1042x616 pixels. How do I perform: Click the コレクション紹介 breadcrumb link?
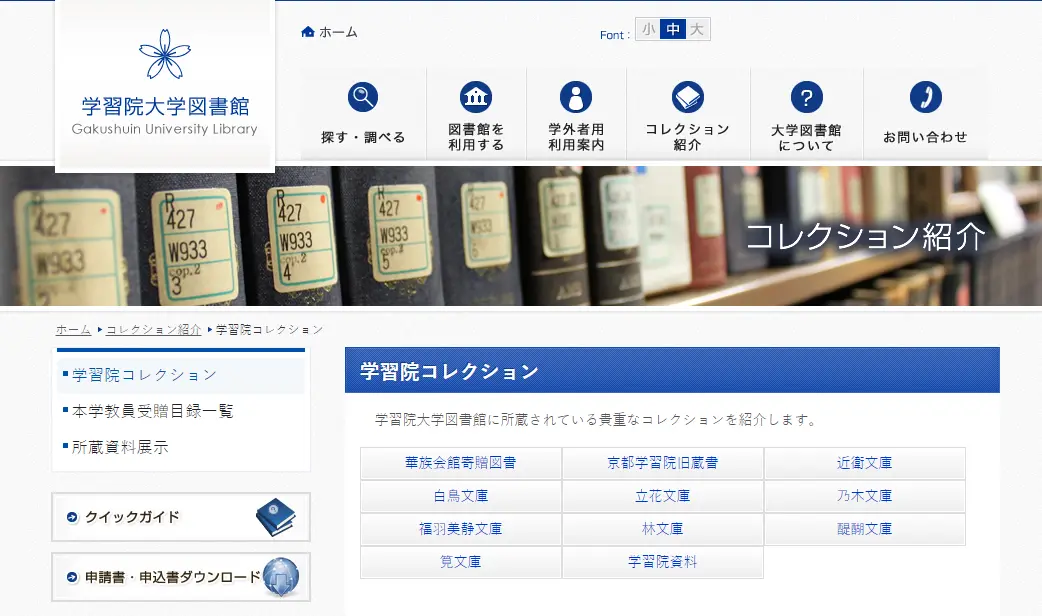pyautogui.click(x=154, y=330)
